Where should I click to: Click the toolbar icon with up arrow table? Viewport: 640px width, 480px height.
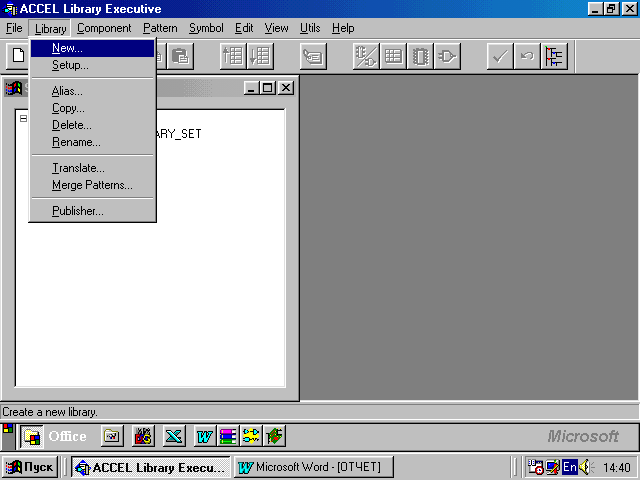233,56
